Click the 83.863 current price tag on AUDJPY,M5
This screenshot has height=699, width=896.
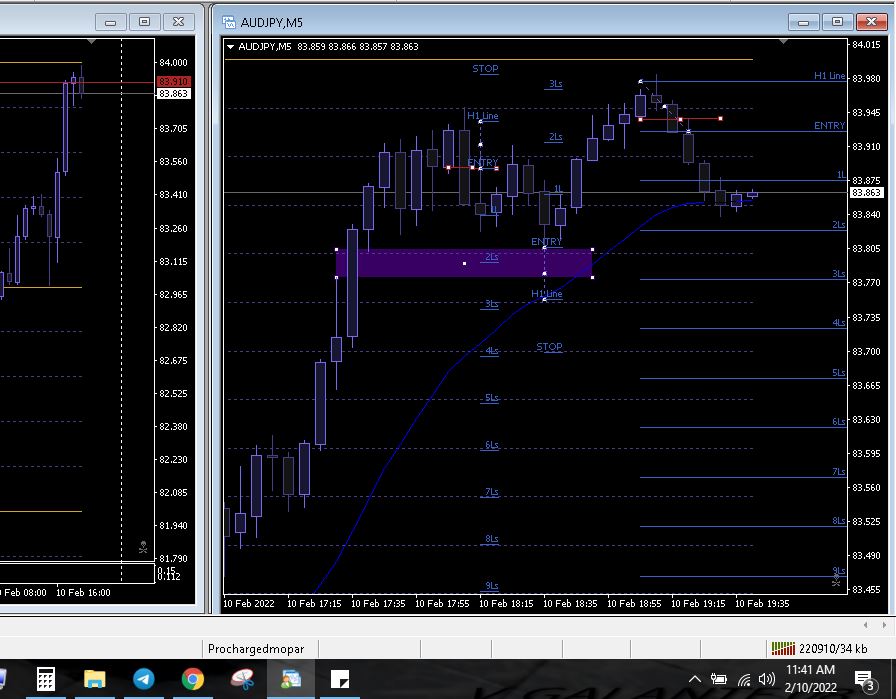tap(866, 193)
